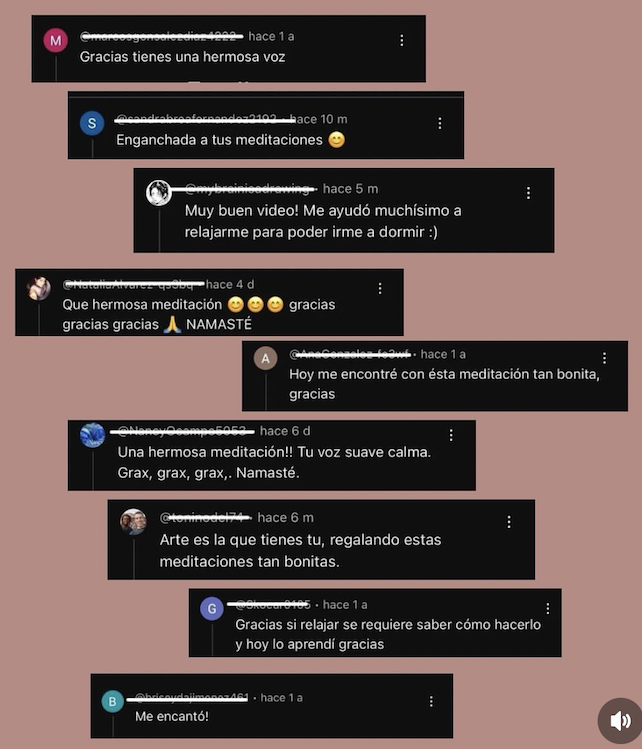Open three-dot menu on 'Que hermosa meditación' comment
This screenshot has height=749, width=642.
[380, 288]
